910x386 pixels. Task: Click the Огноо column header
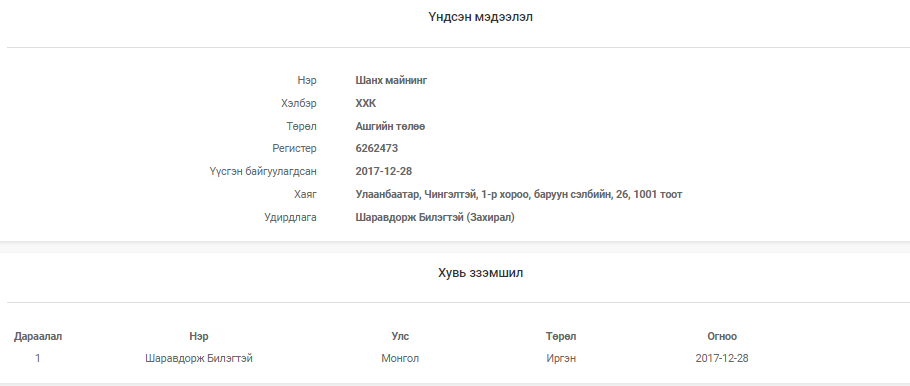[722, 336]
